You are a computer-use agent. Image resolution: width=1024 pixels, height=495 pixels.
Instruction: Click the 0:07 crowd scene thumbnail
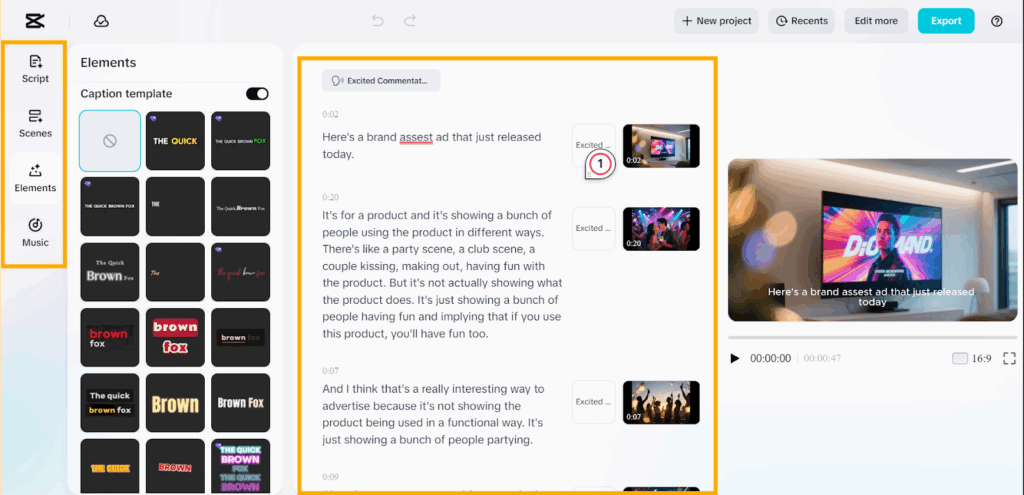pyautogui.click(x=661, y=402)
